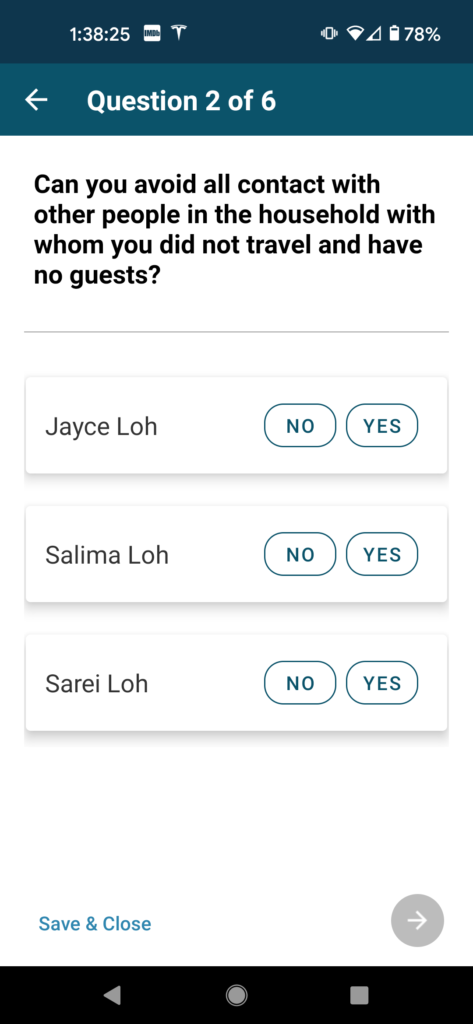Select YES for Jayce Loh

click(x=382, y=426)
